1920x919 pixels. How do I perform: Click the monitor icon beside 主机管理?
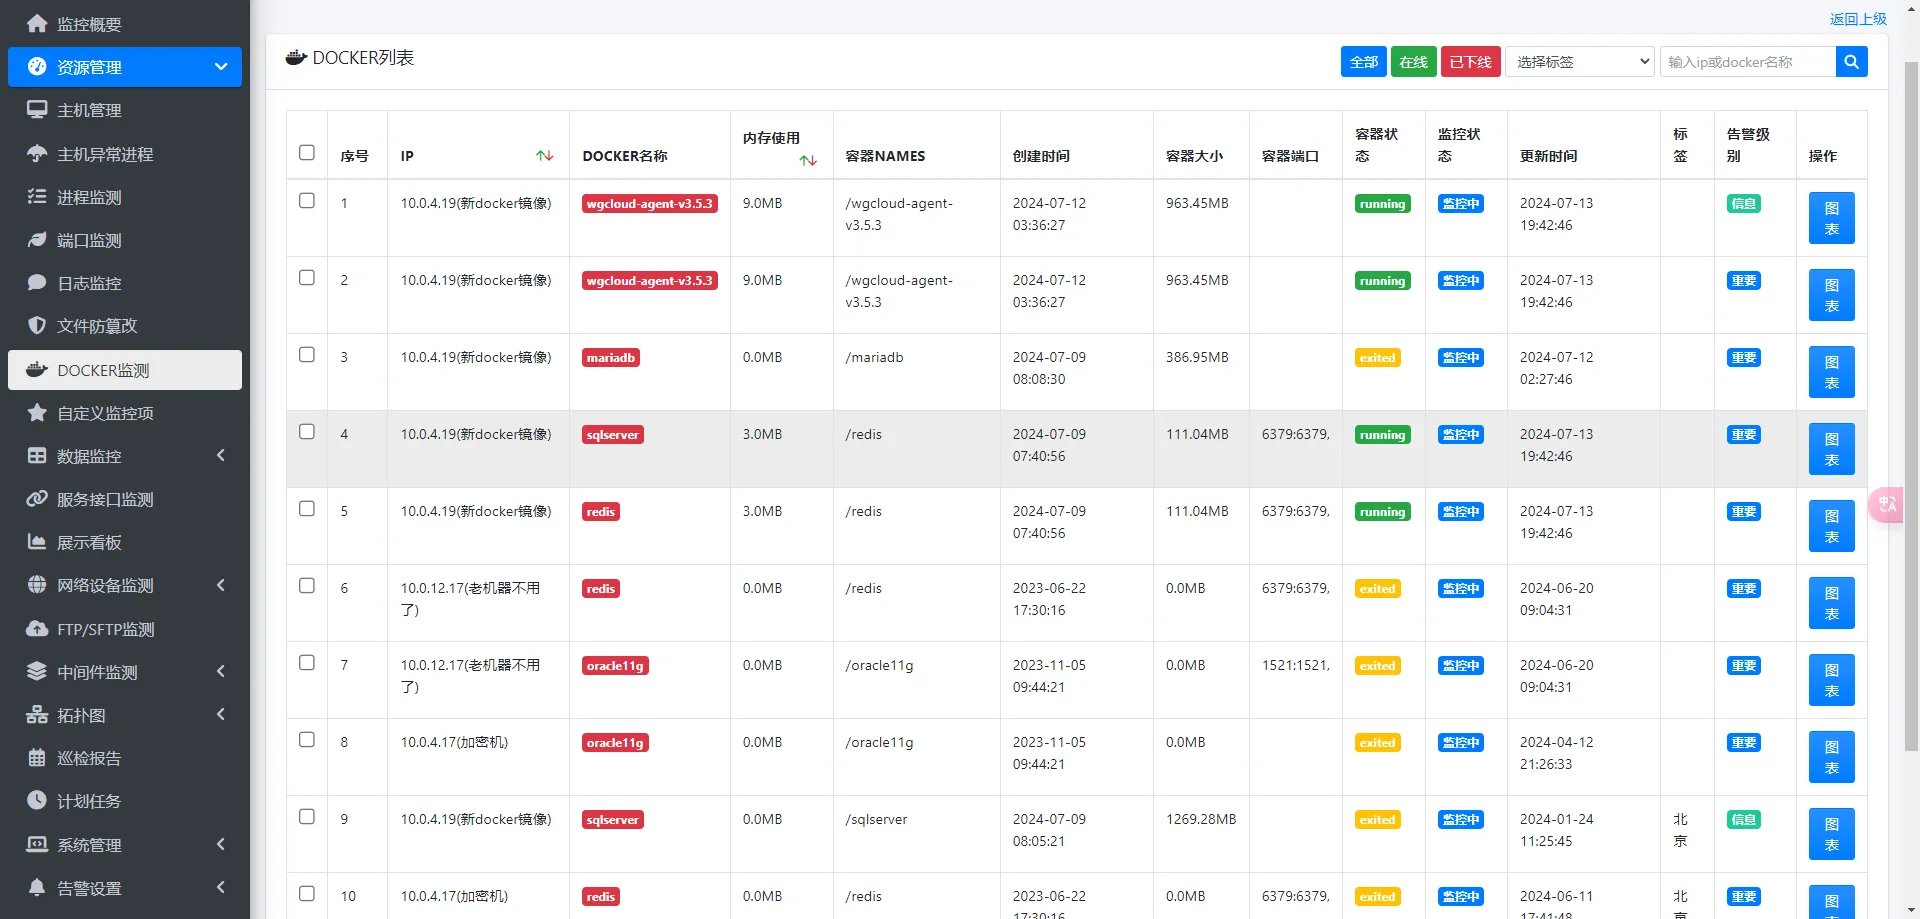pyautogui.click(x=37, y=109)
